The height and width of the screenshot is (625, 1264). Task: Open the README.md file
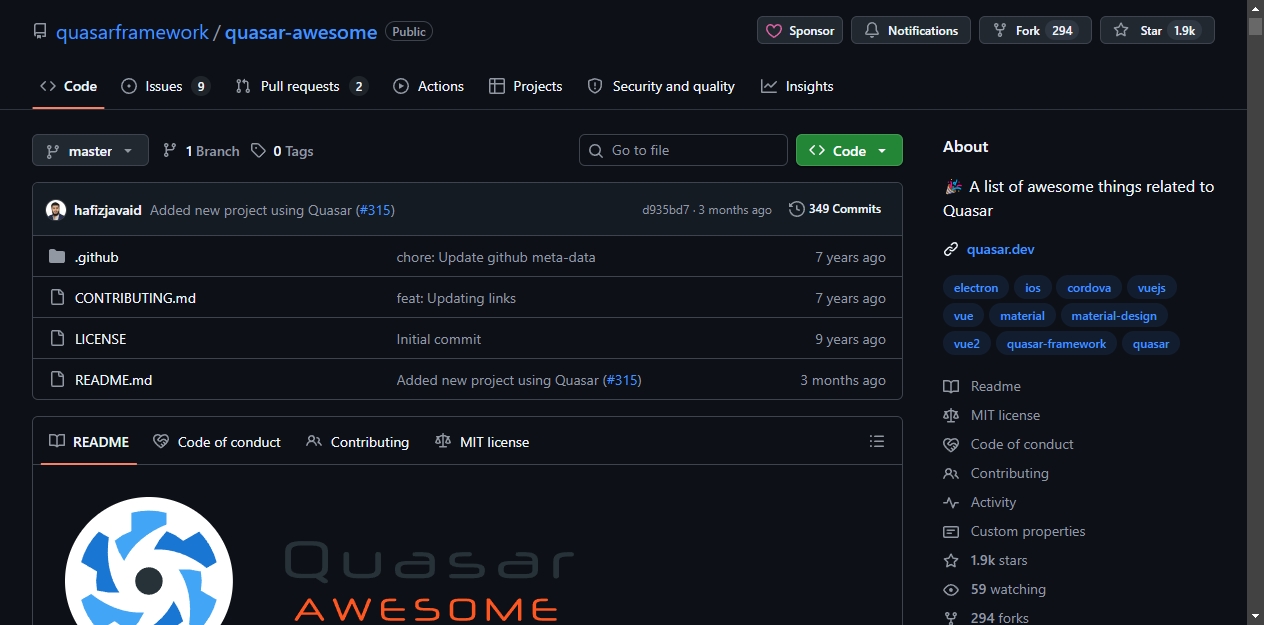(x=113, y=380)
